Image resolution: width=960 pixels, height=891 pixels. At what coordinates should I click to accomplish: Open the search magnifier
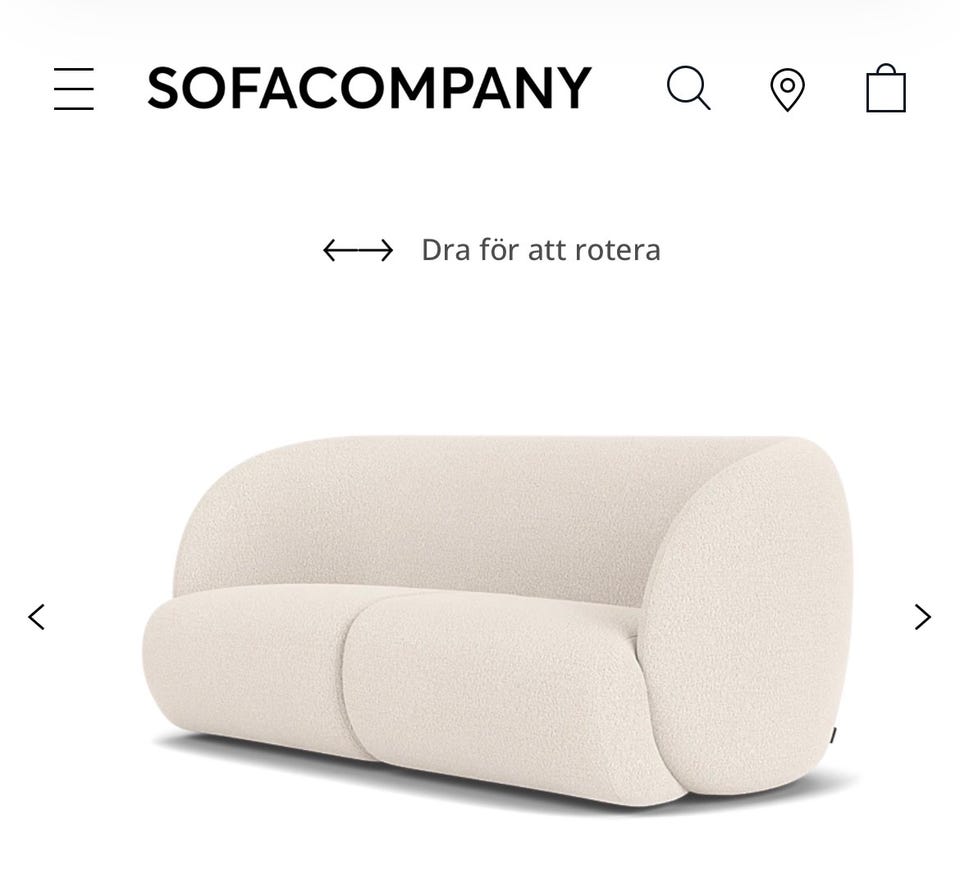[688, 88]
